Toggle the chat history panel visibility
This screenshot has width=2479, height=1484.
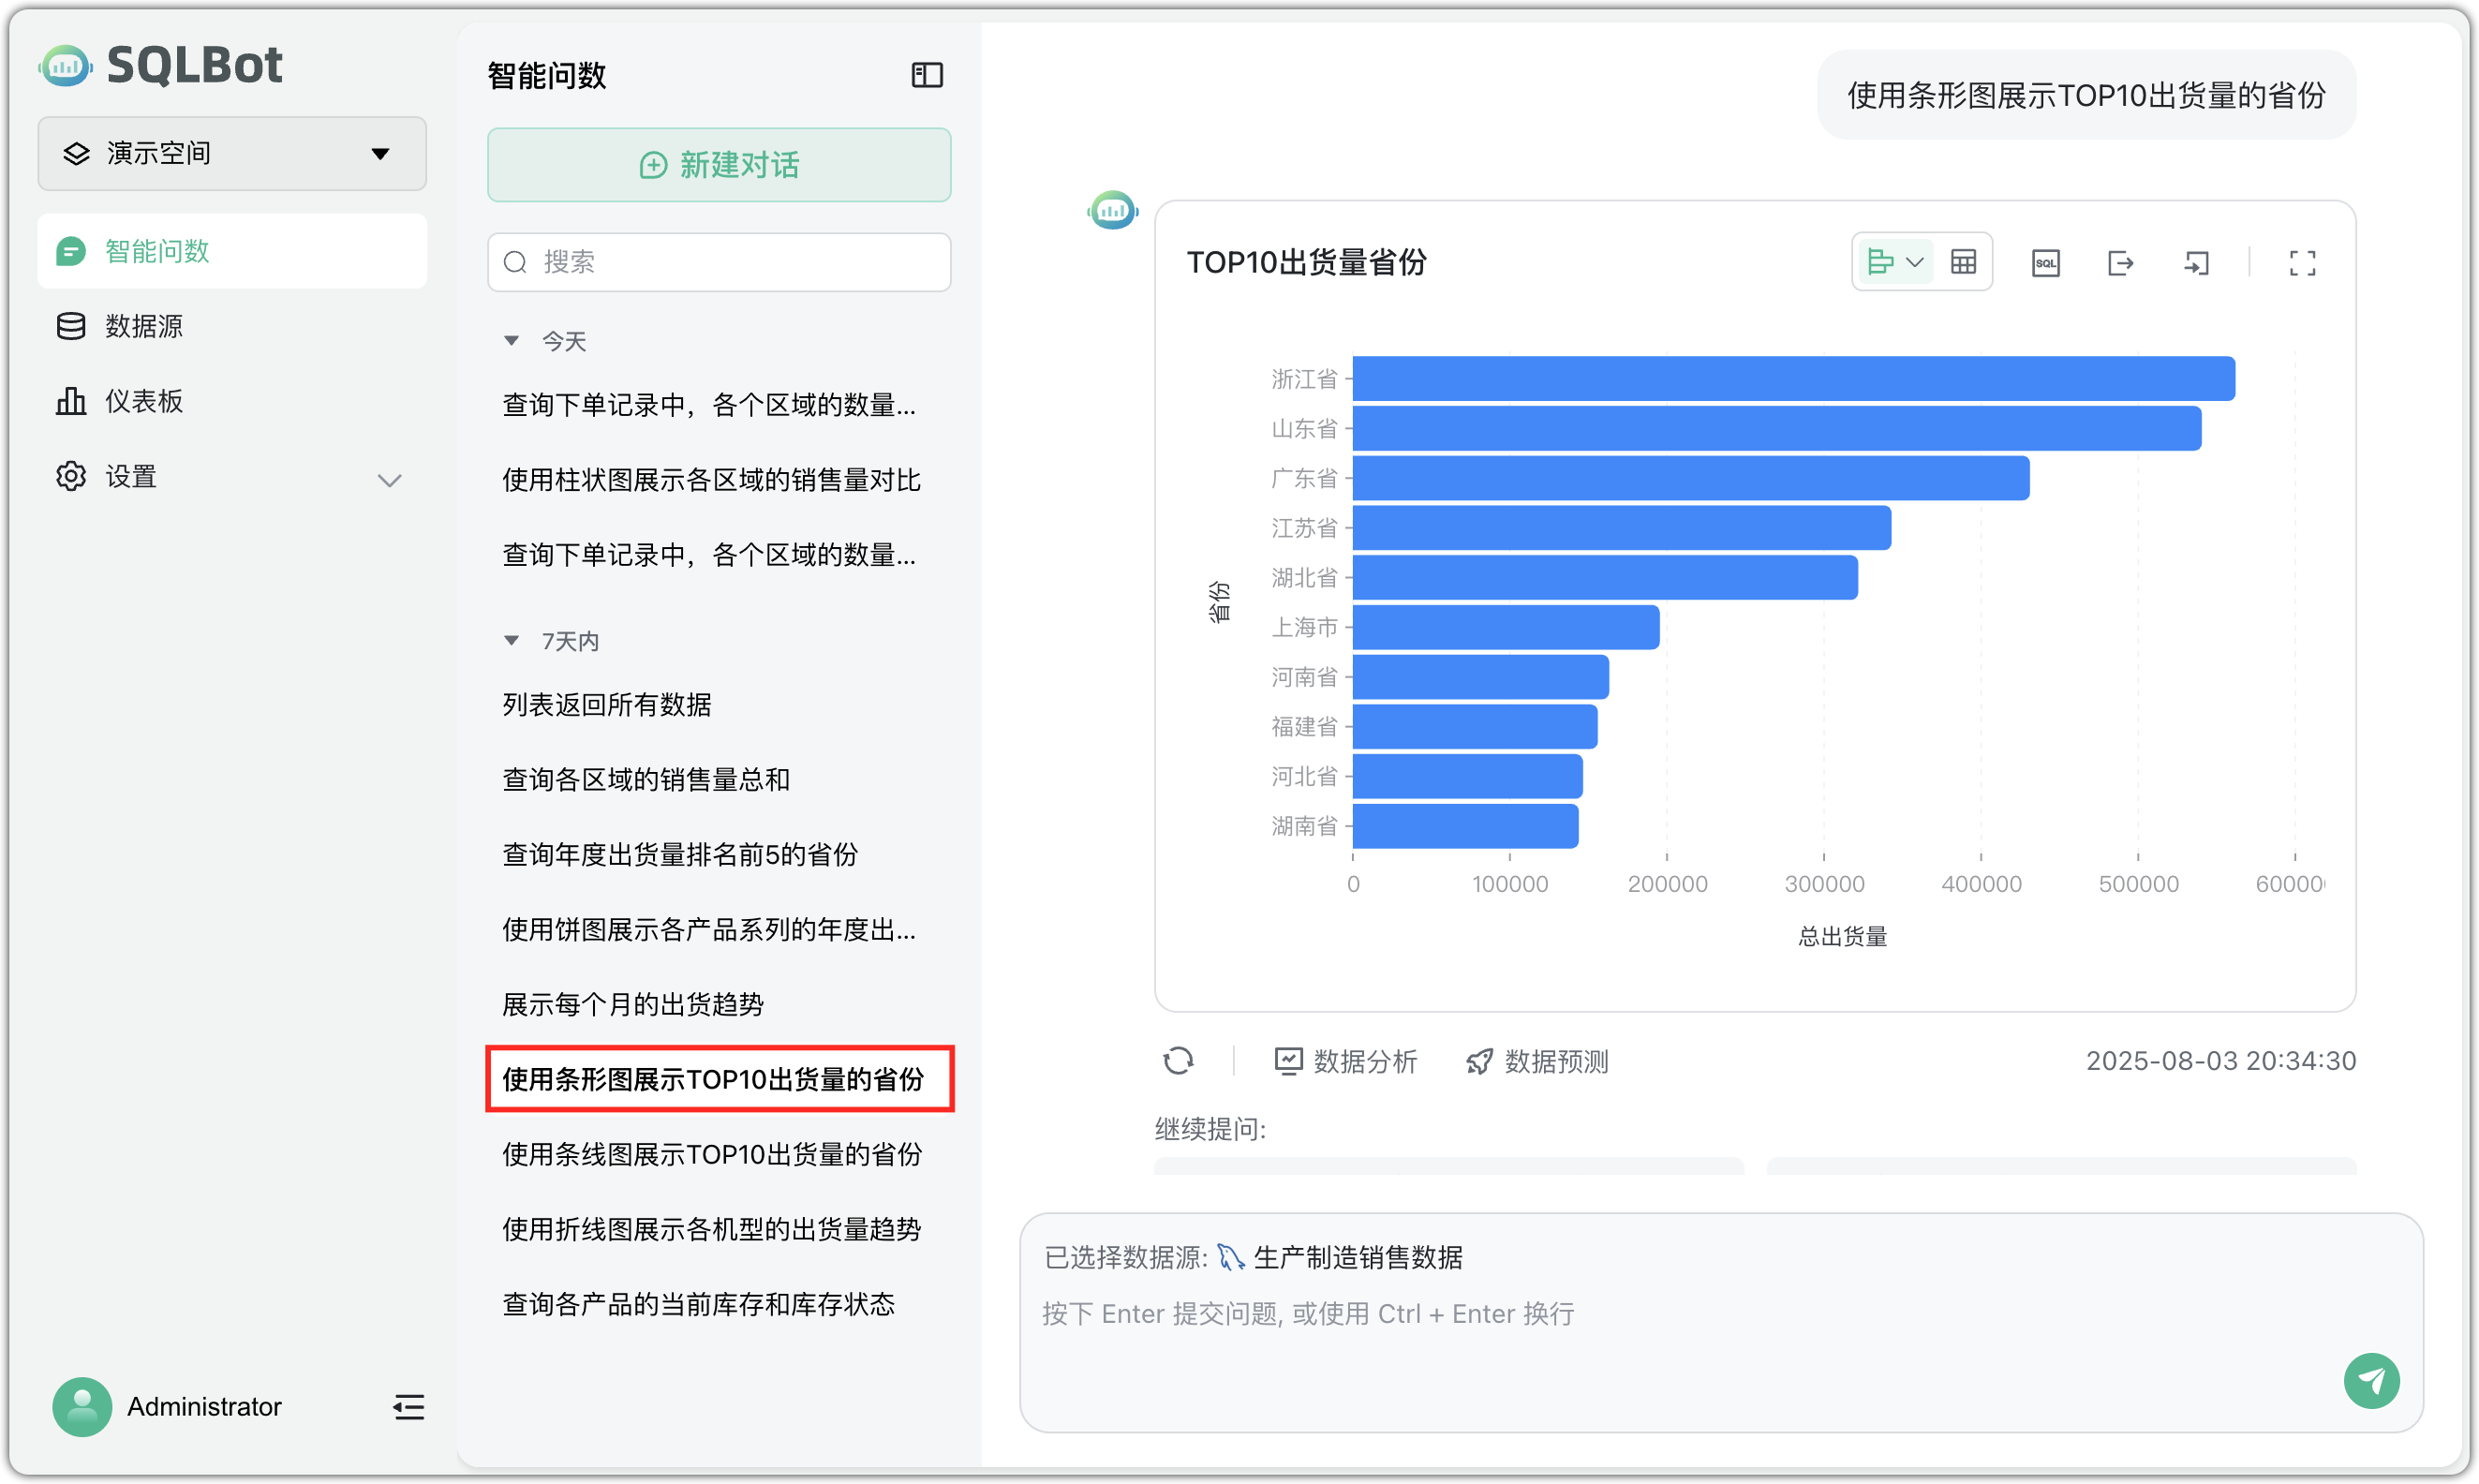926,74
